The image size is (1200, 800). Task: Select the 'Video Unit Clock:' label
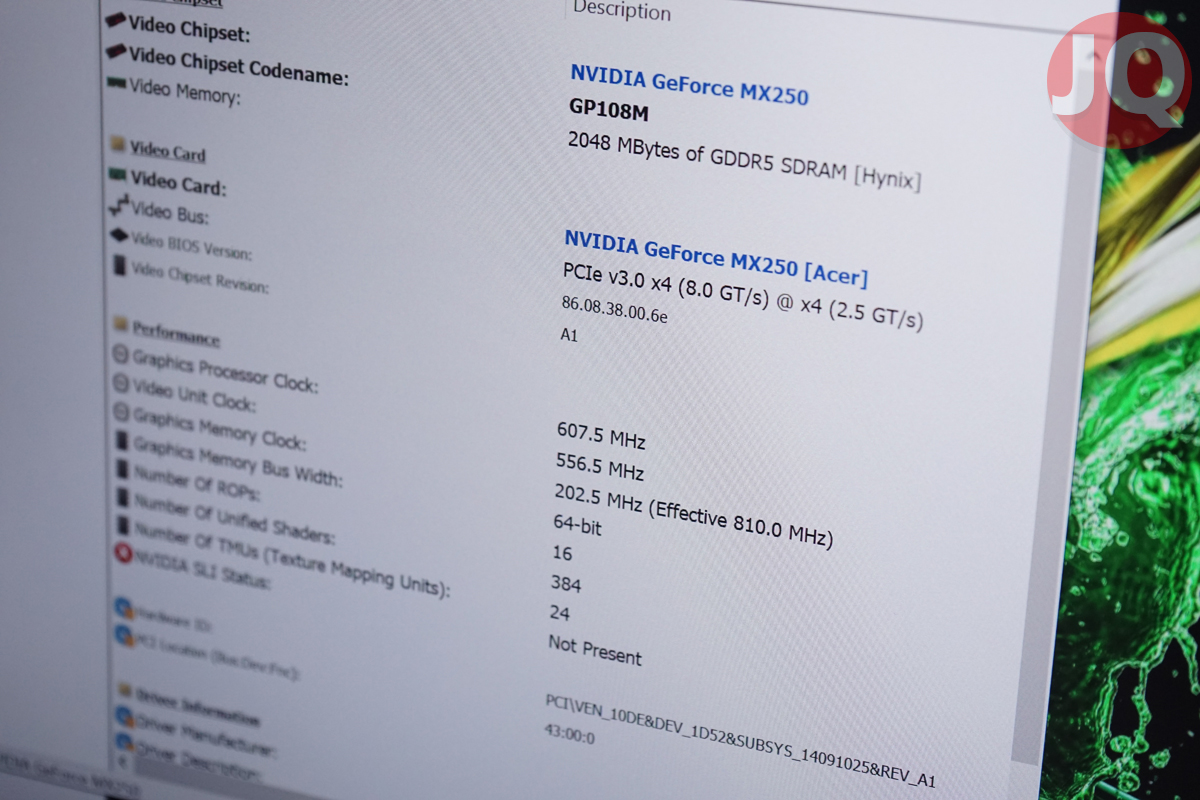pyautogui.click(x=196, y=395)
